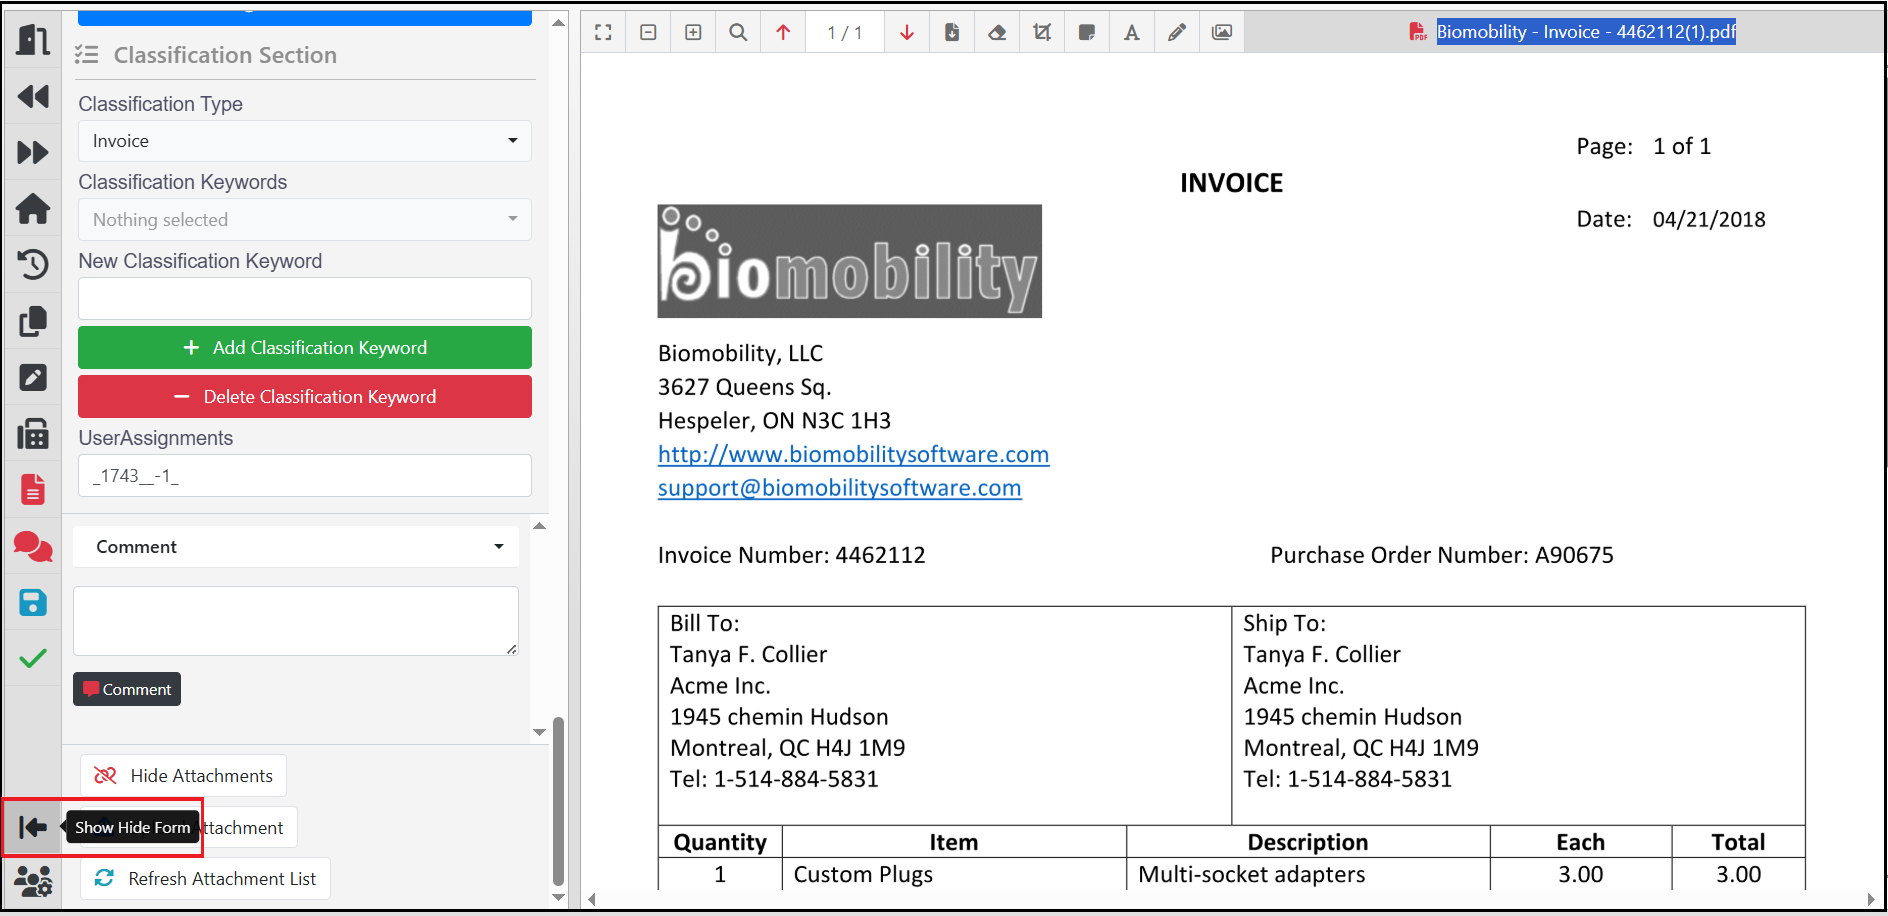Viewport: 1888px width, 916px height.
Task: Click comment panel scrollbar down arrow
Action: (x=540, y=733)
